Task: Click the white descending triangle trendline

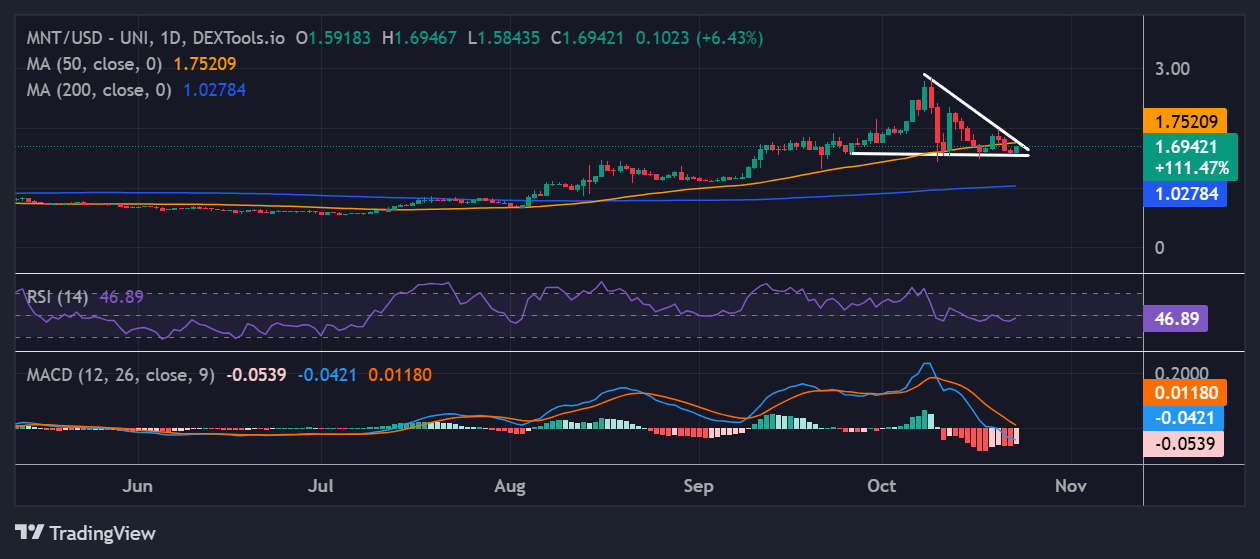Action: 975,111
